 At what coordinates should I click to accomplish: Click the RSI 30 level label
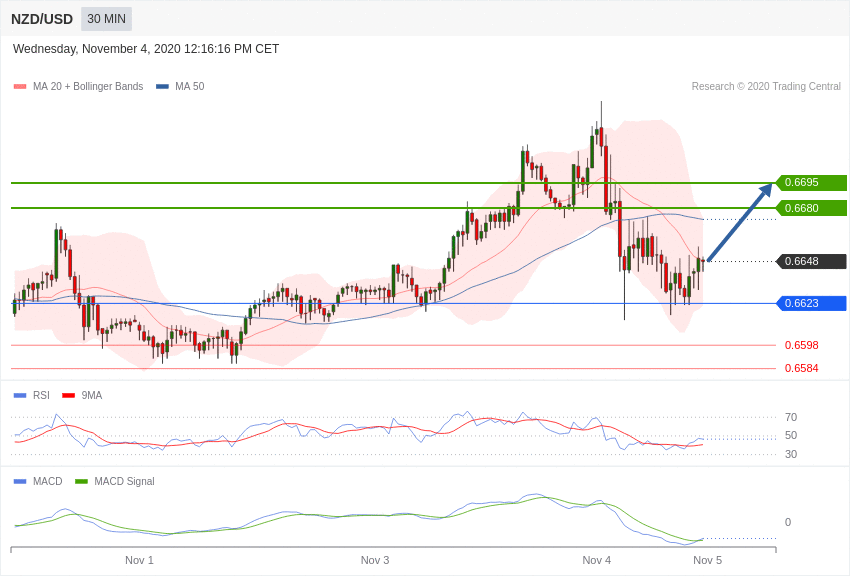pos(791,454)
